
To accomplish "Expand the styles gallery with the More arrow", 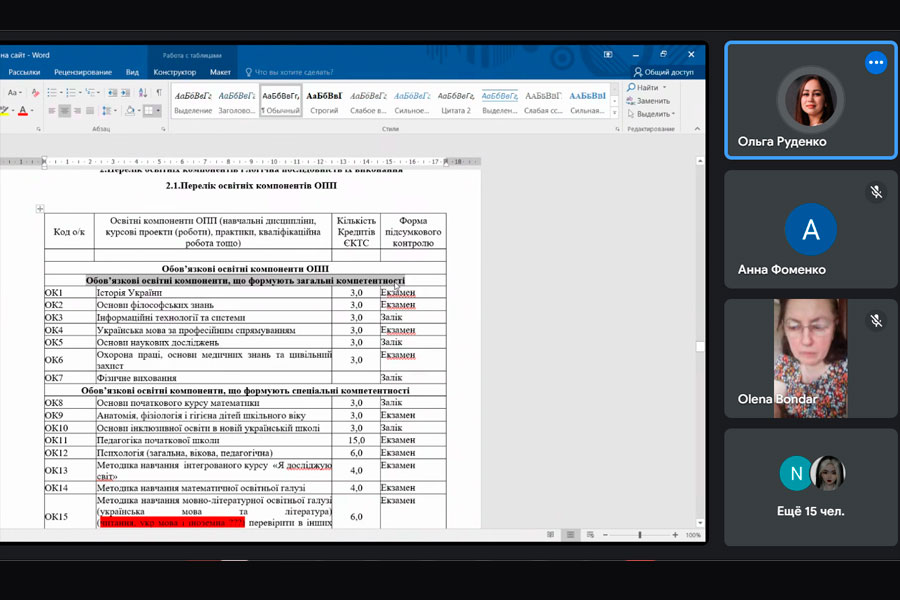I will coord(615,112).
